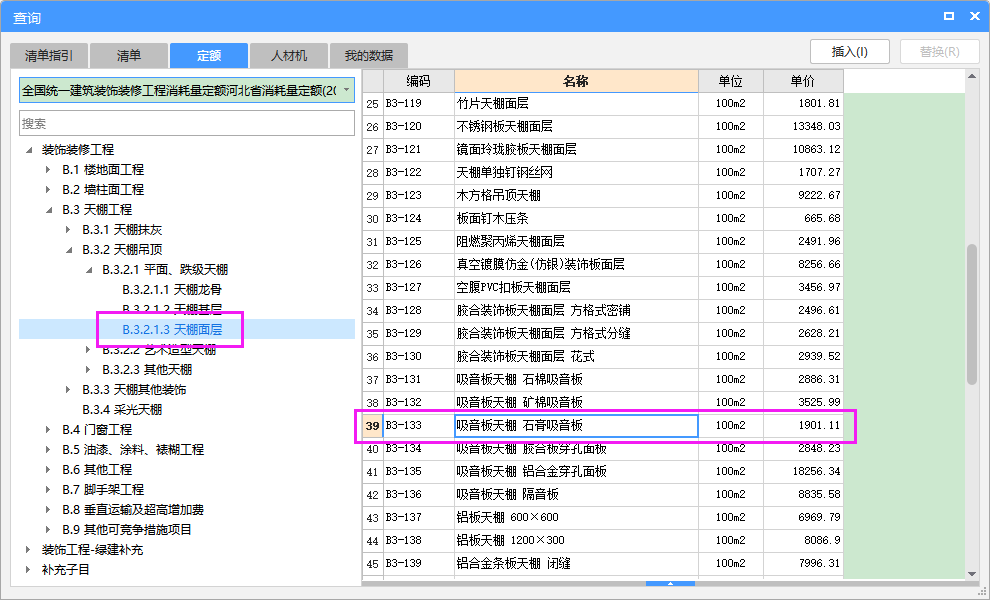
Task: Expand B.6 其他工程 node
Action: 48,470
